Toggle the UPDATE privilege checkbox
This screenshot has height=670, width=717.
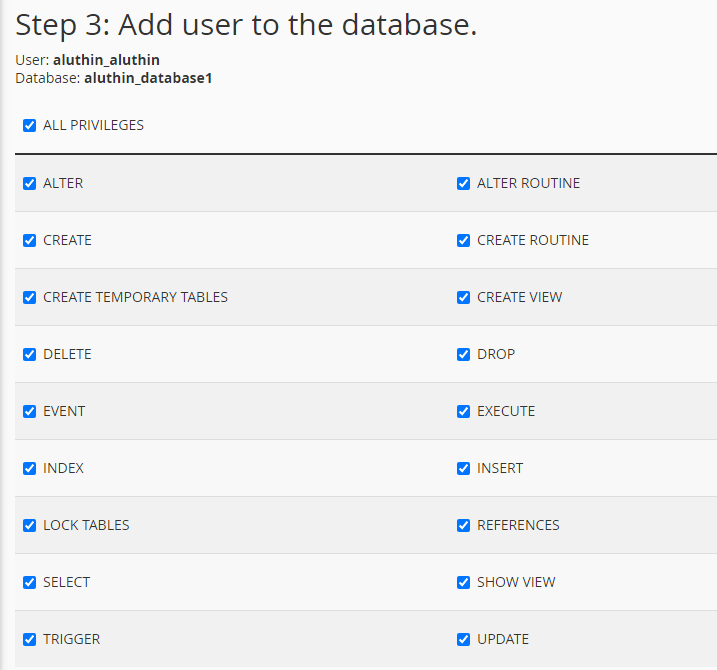[464, 640]
